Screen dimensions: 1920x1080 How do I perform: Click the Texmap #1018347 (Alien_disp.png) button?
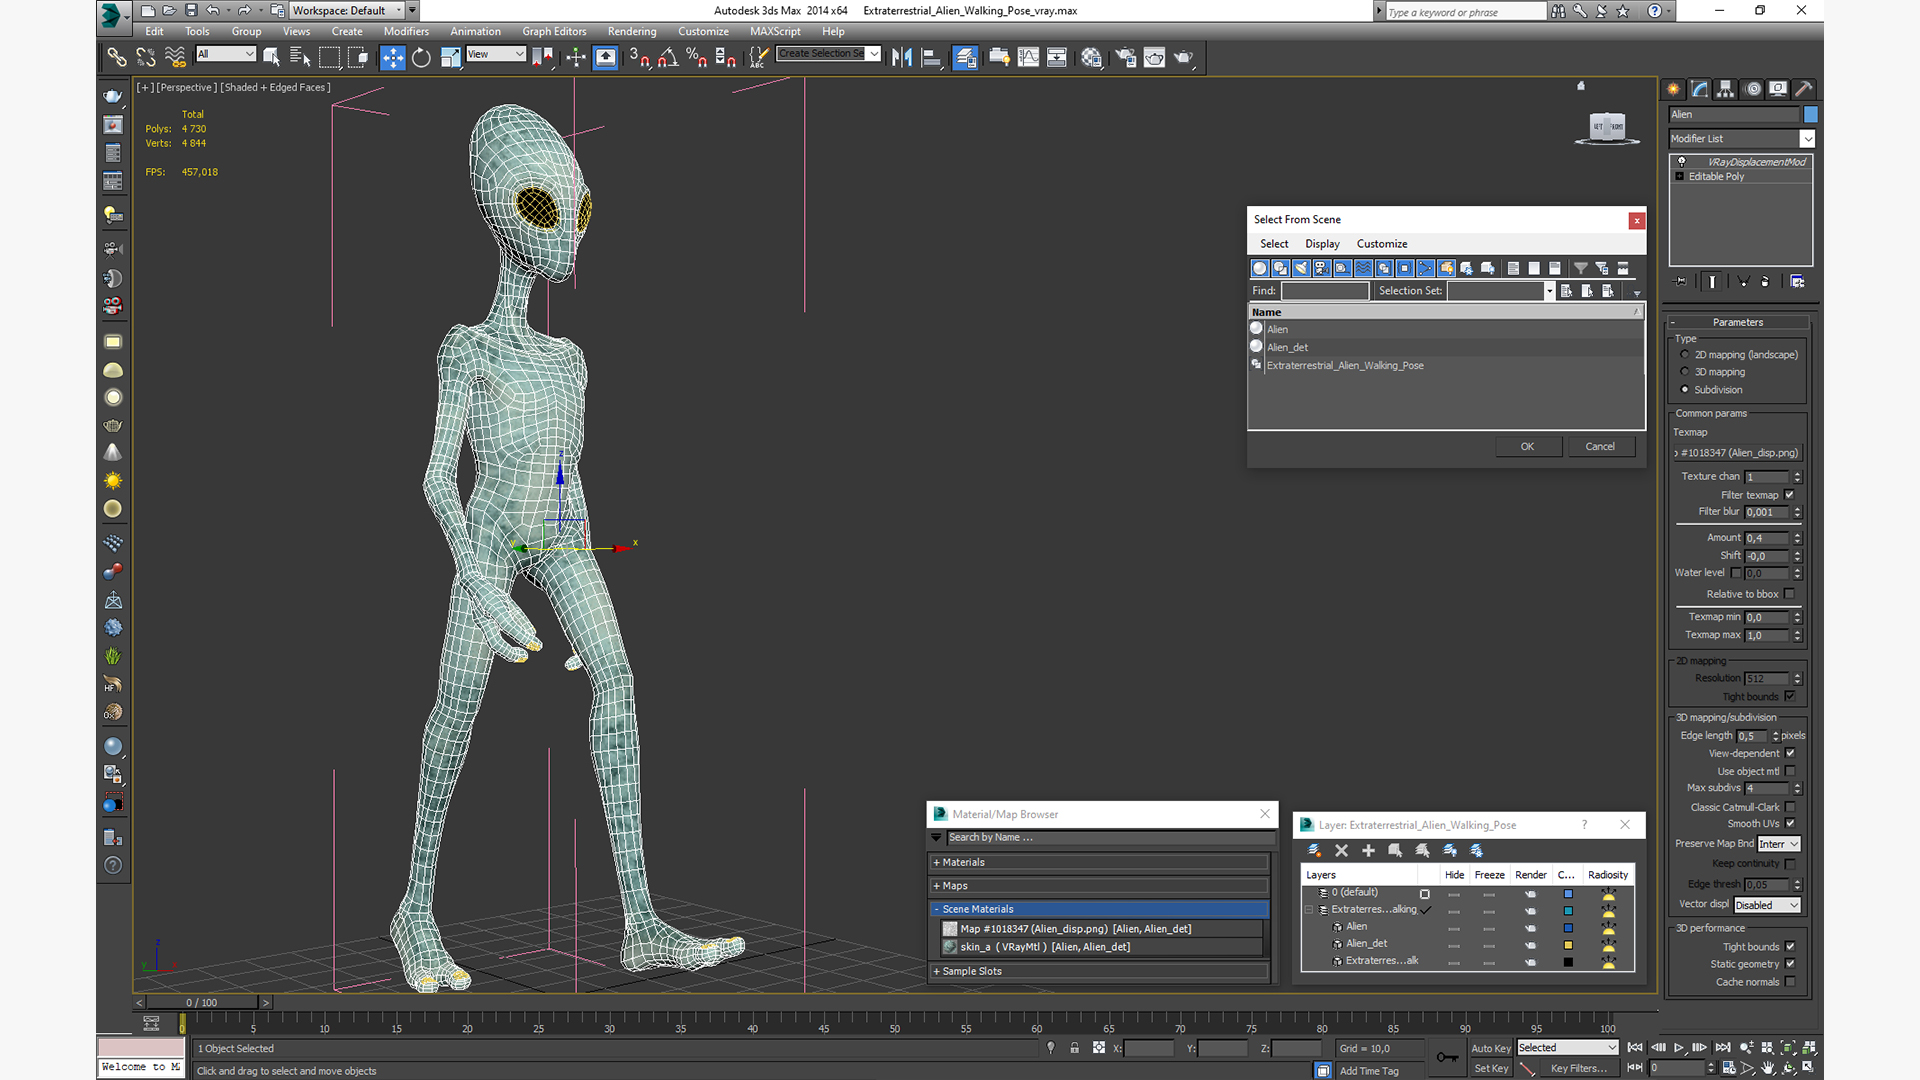click(1739, 453)
